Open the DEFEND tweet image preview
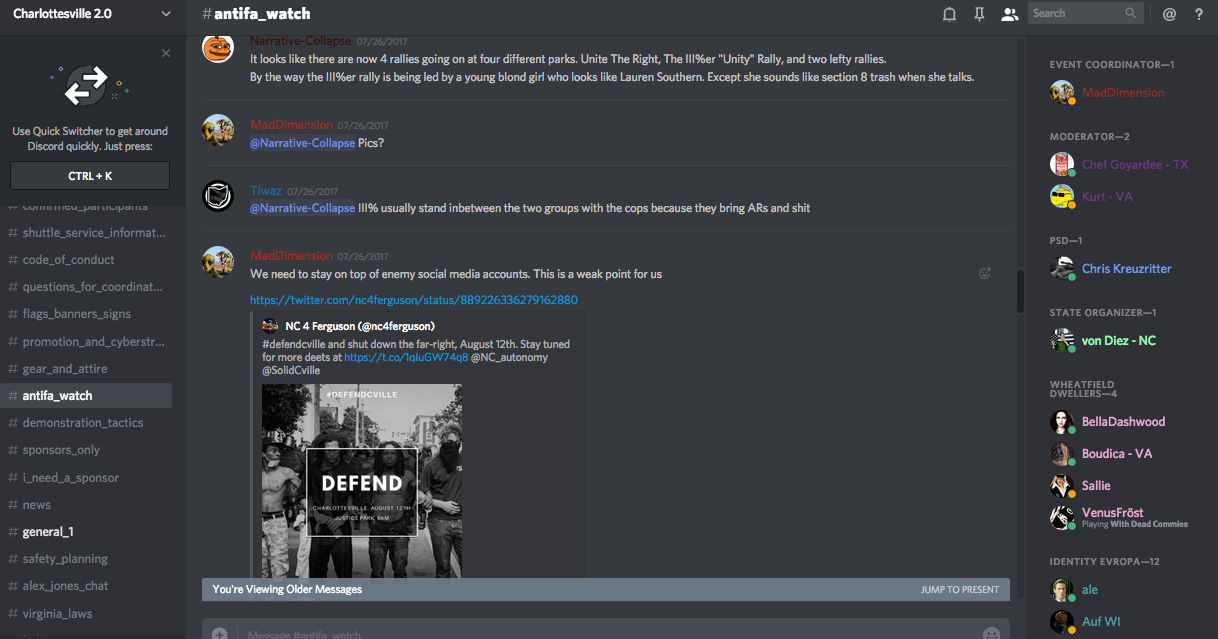 click(x=361, y=481)
